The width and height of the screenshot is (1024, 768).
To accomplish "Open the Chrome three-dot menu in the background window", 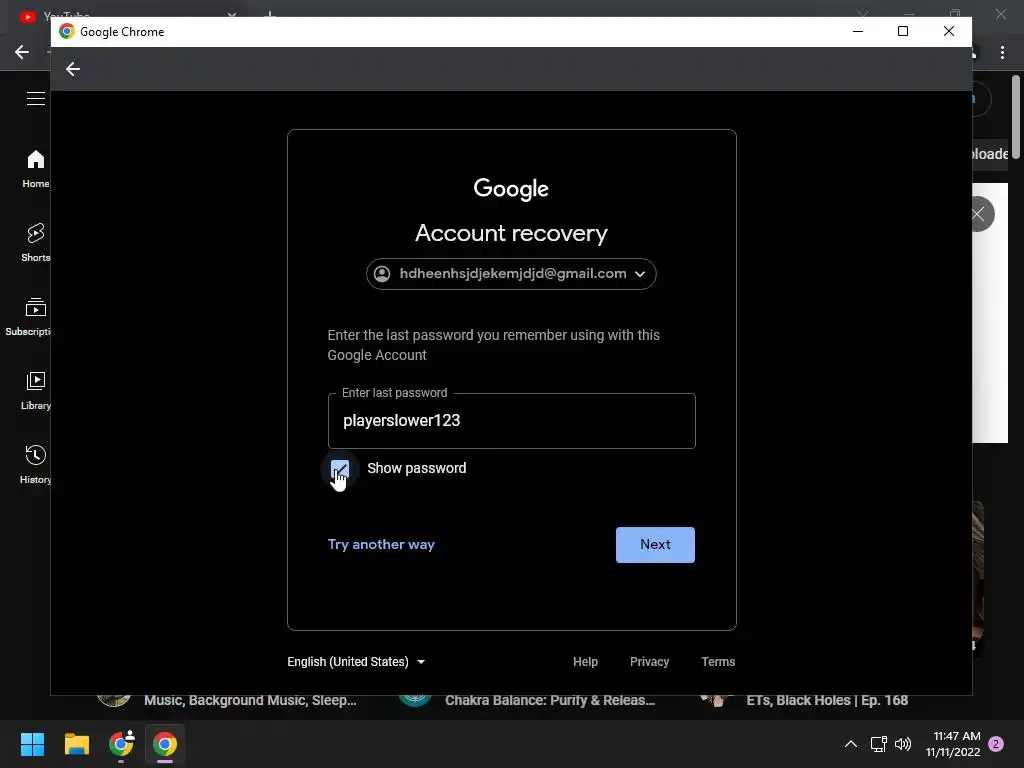I will [1002, 52].
